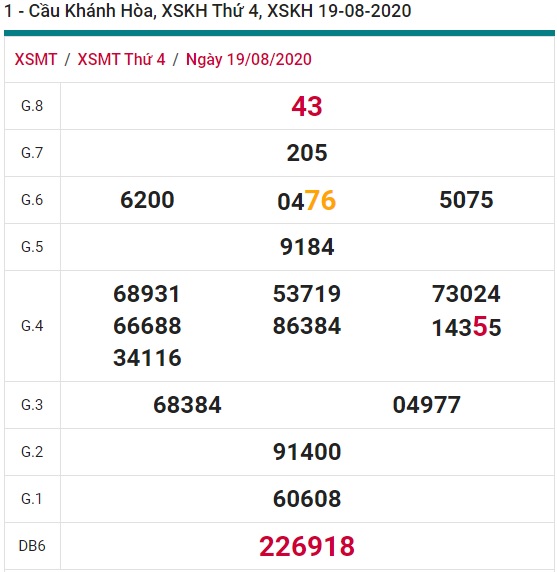The height and width of the screenshot is (572, 557).
Task: Select the G.4 number 68931
Action: pos(147,294)
